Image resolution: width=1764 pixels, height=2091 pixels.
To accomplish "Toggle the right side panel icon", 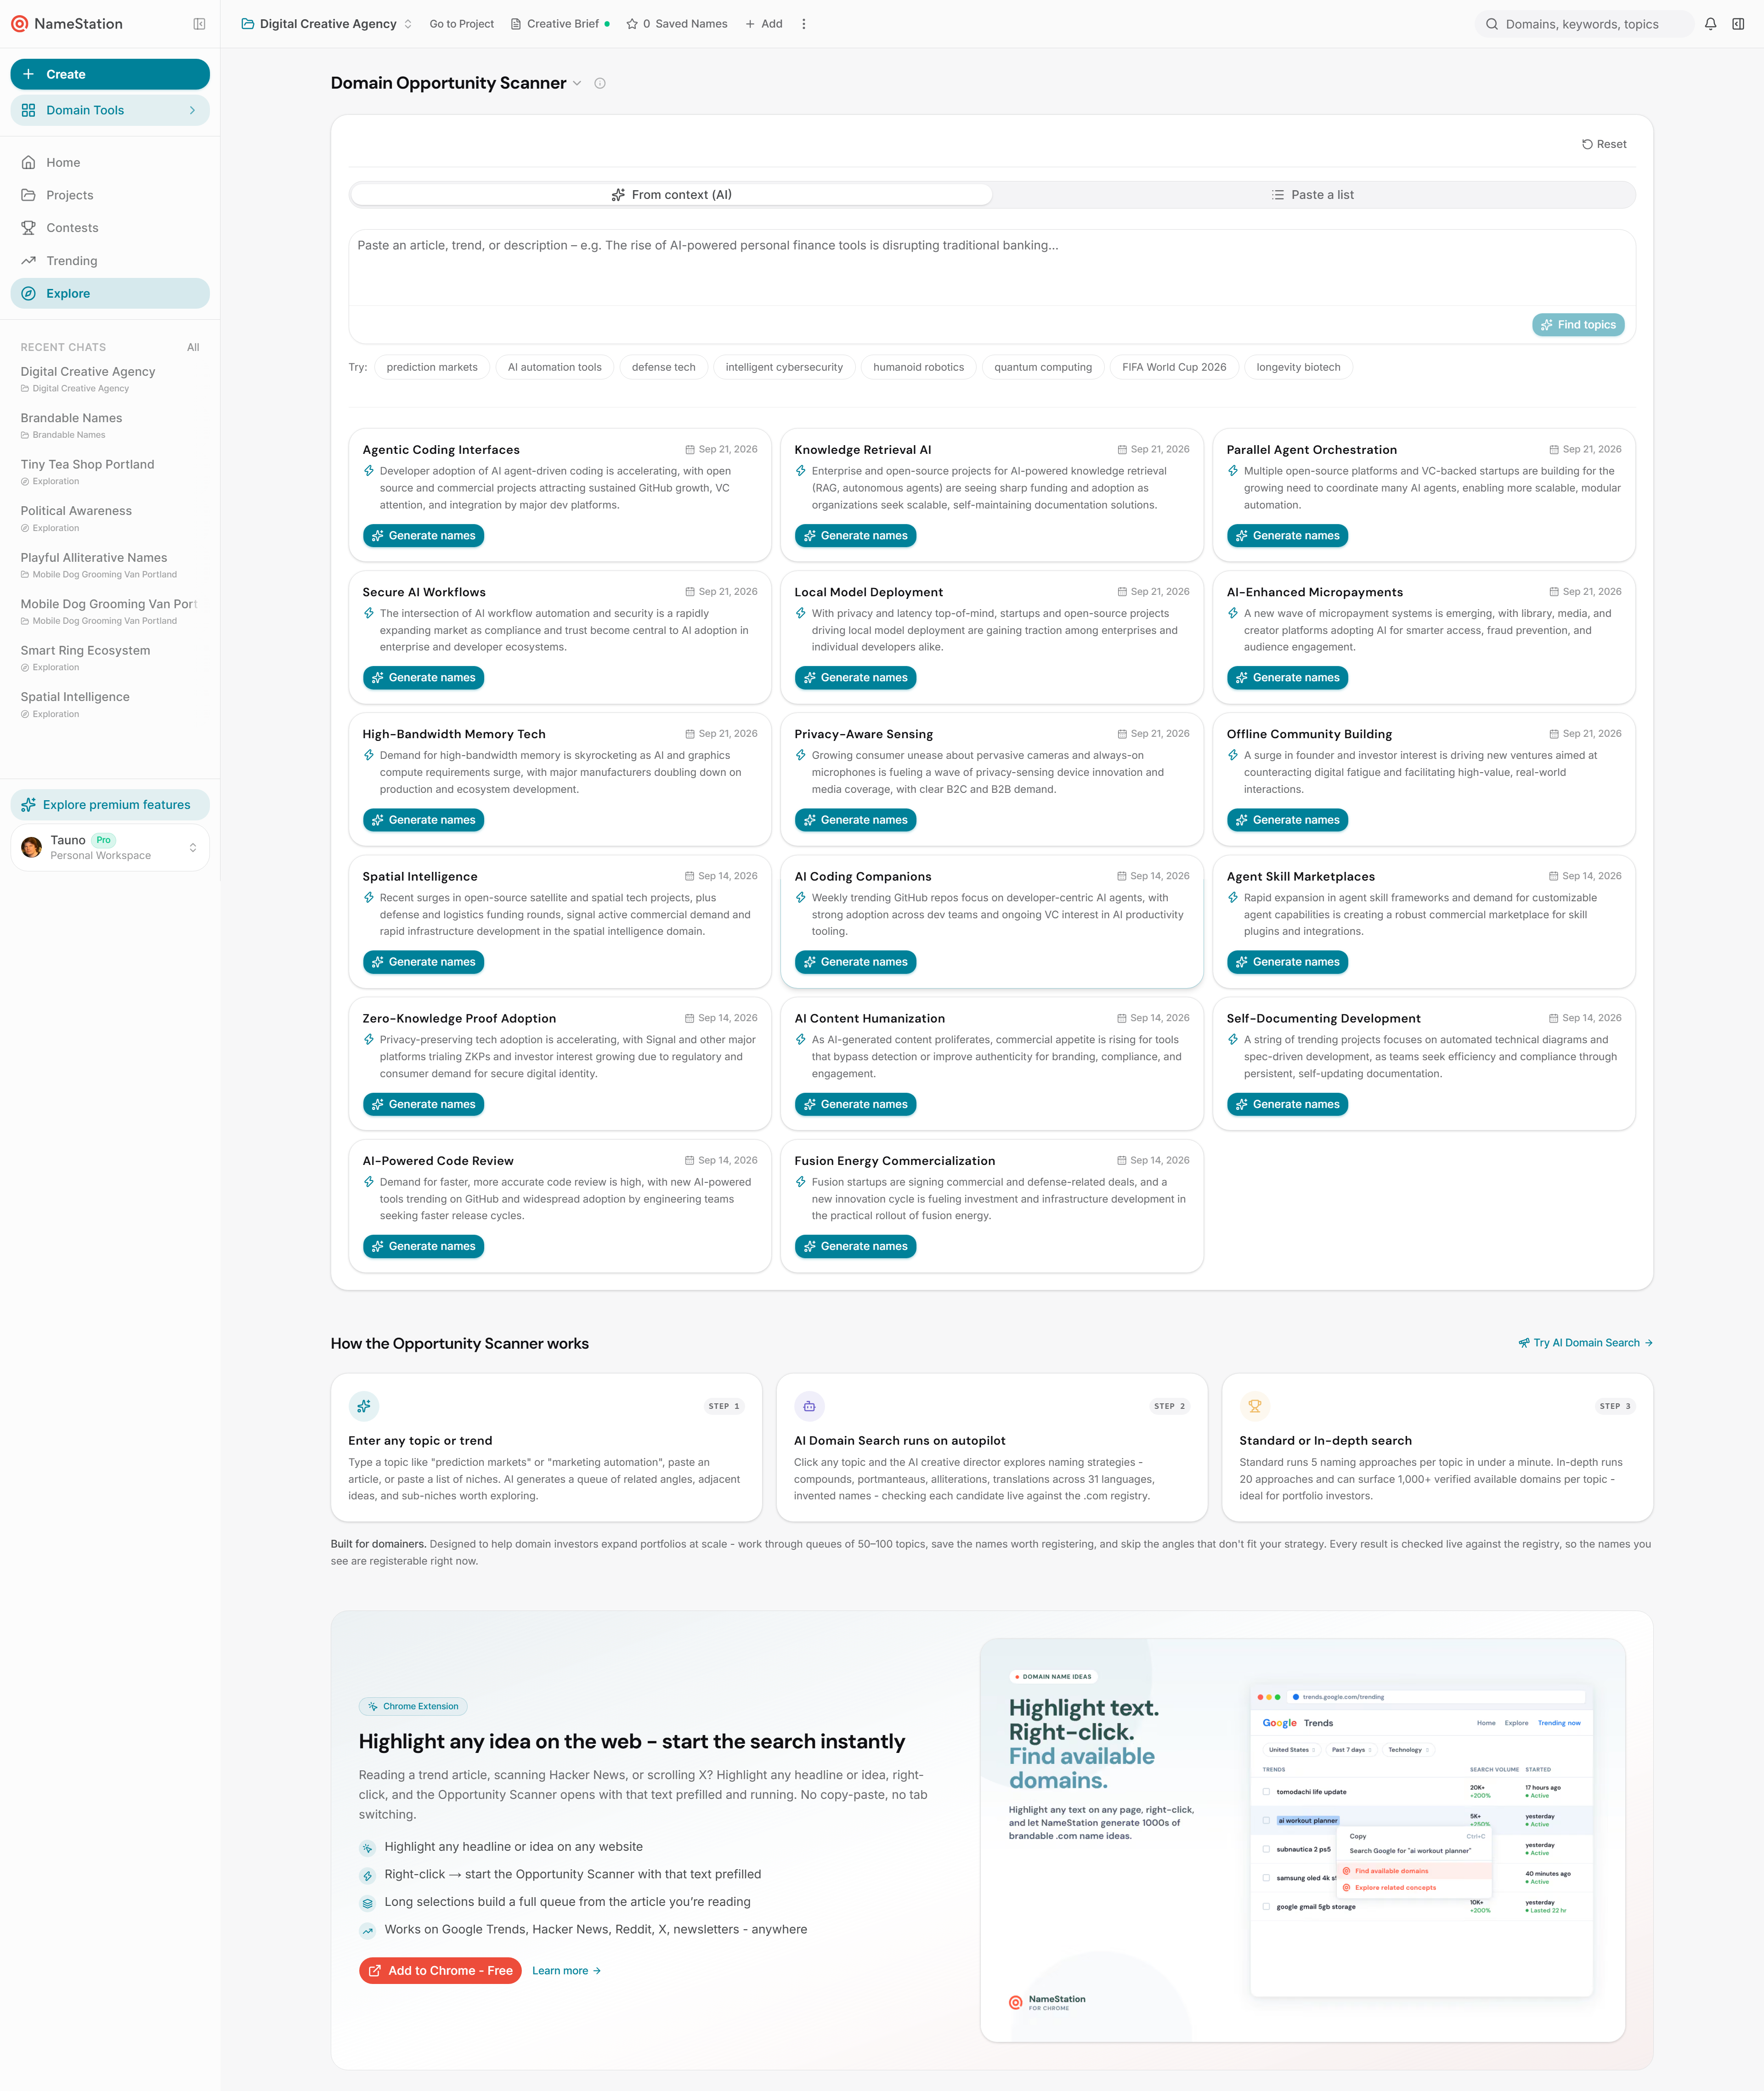I will 1738,24.
